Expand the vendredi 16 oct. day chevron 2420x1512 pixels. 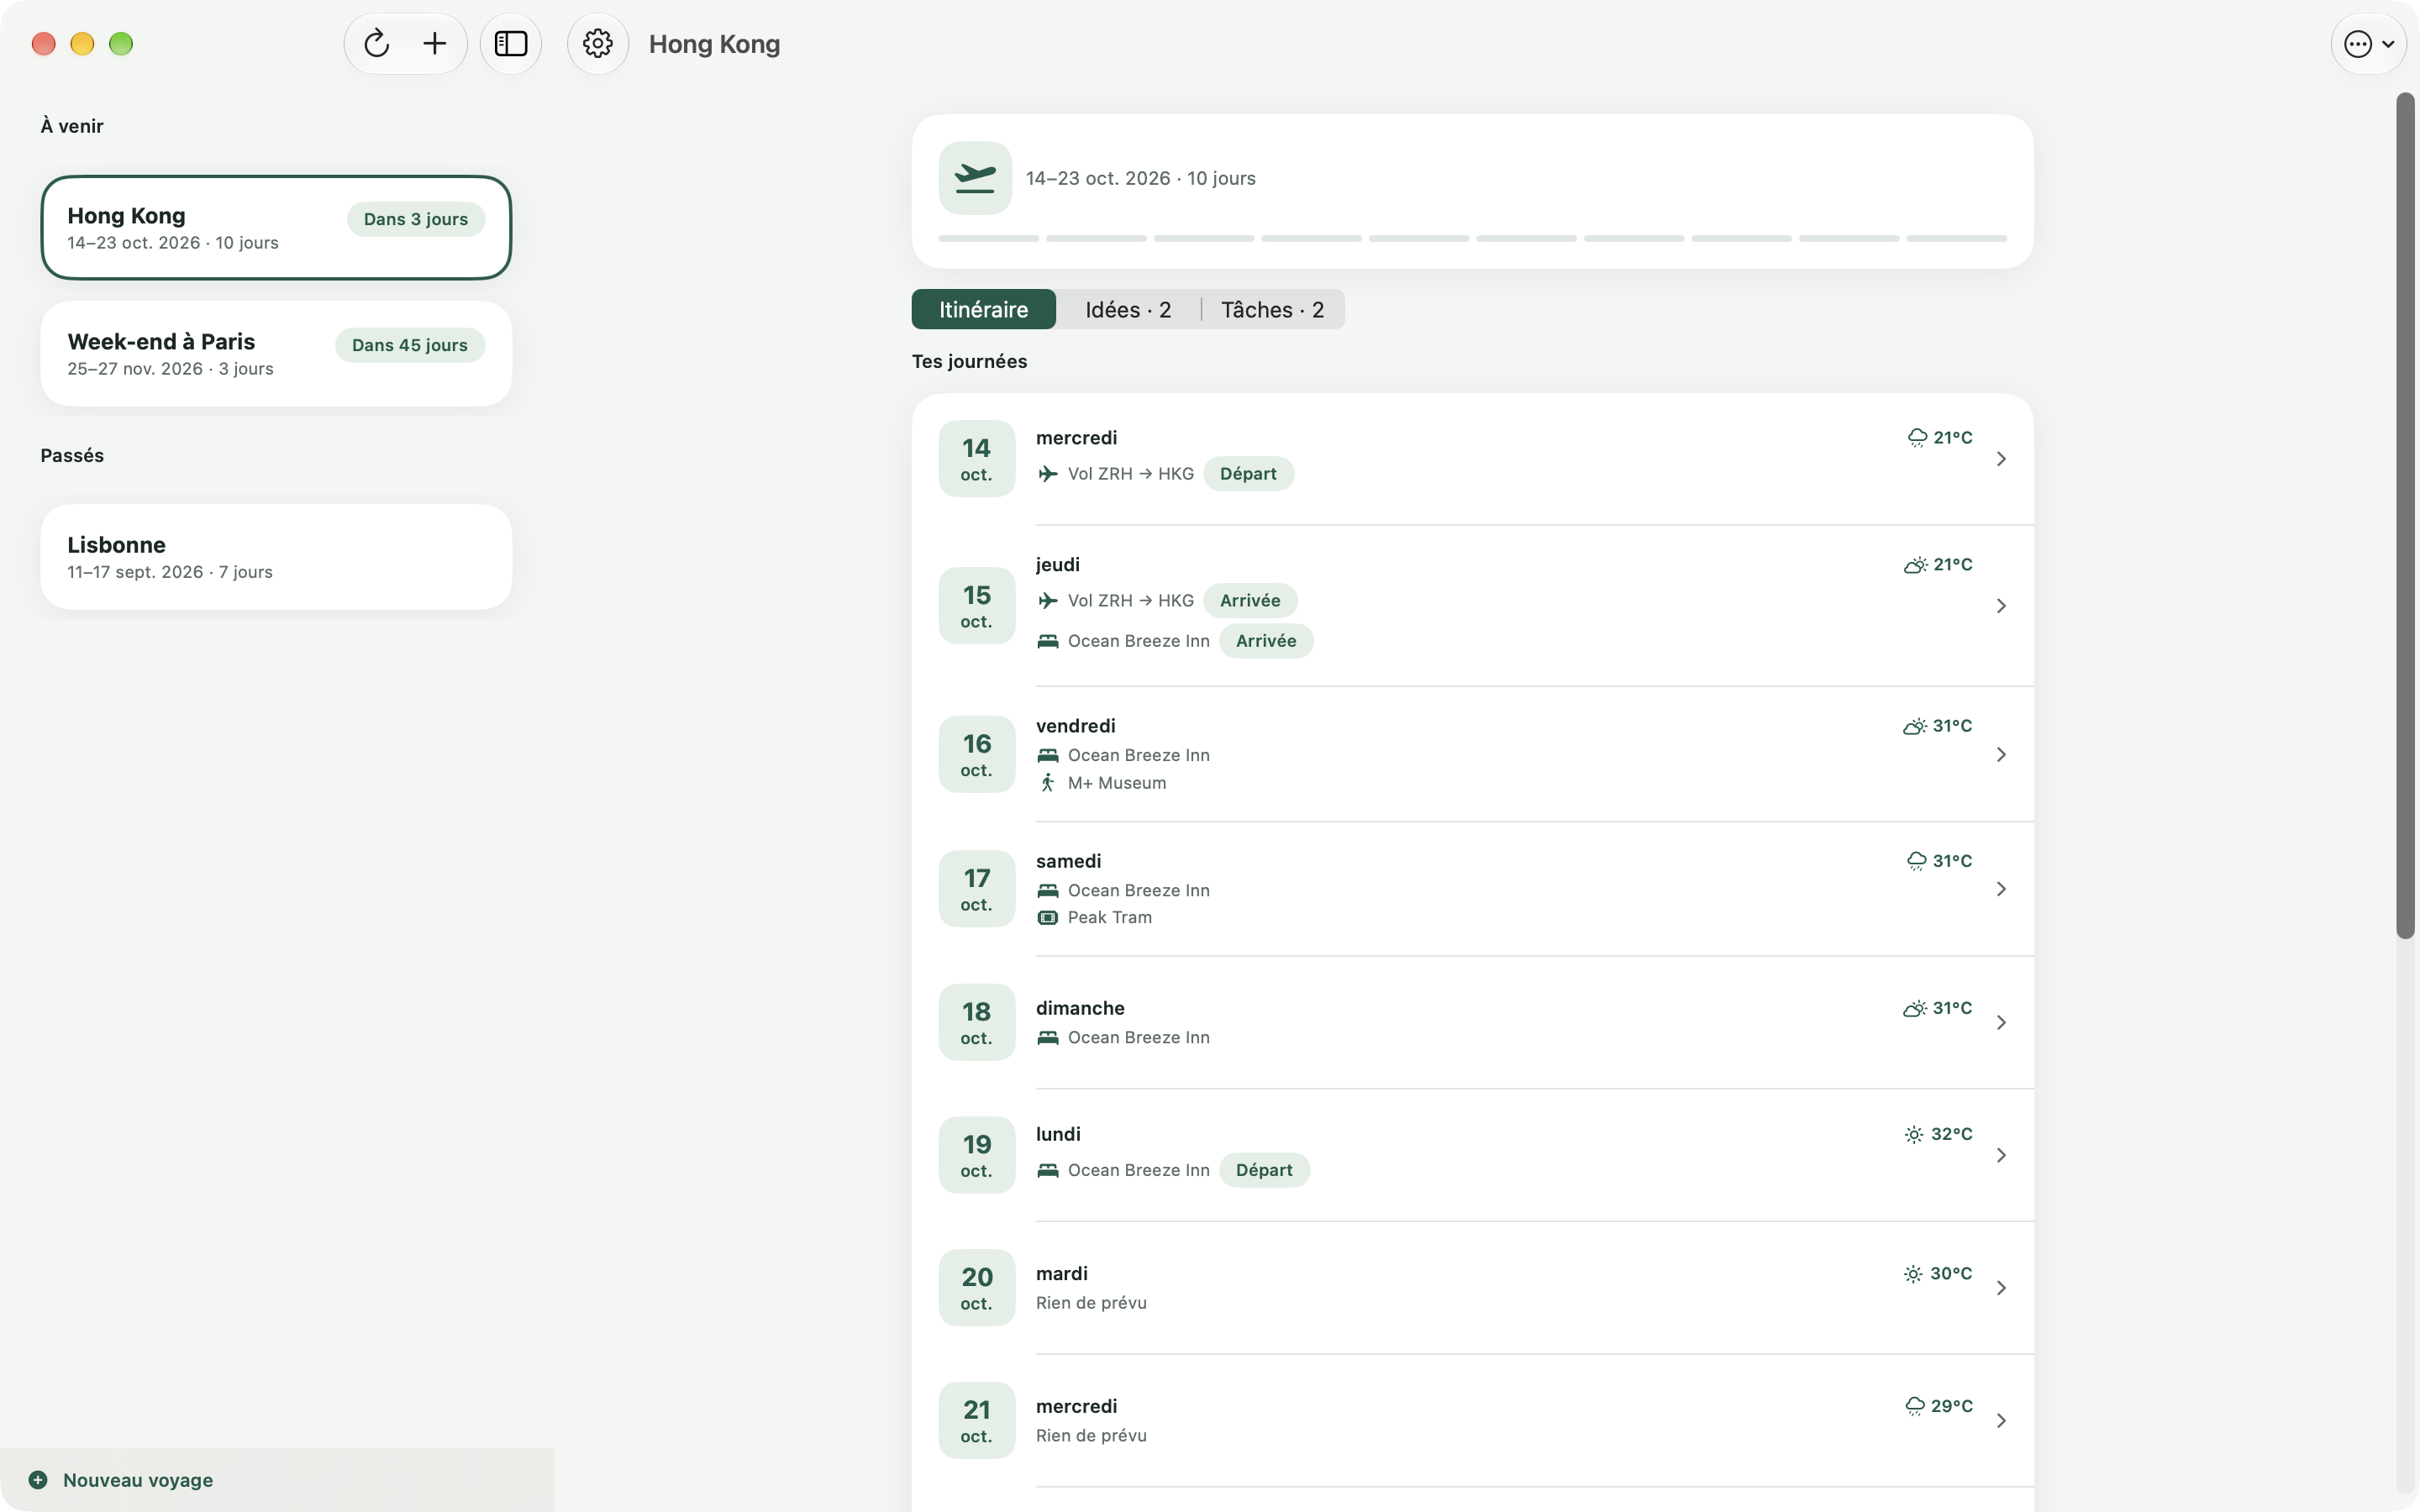[2001, 755]
